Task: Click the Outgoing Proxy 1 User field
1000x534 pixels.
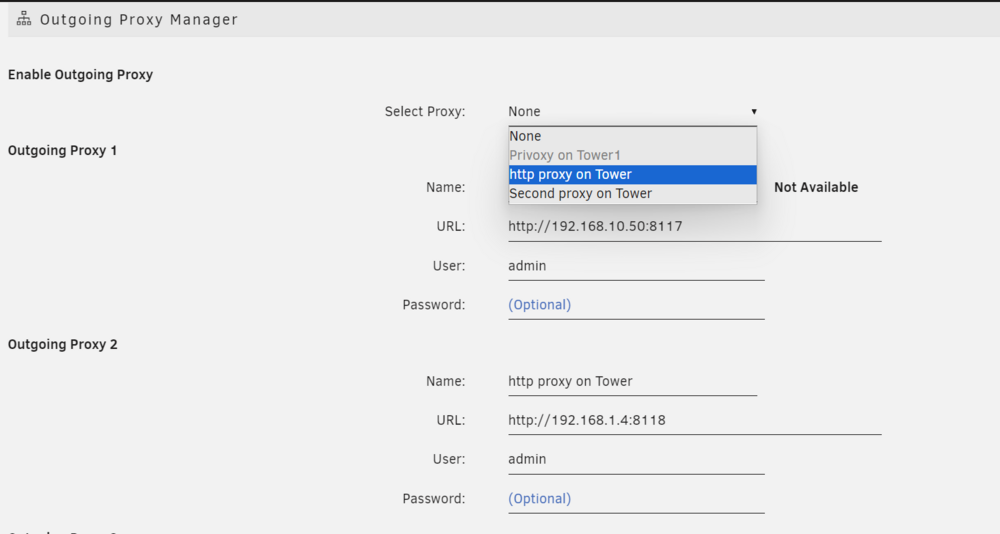Action: [x=636, y=266]
